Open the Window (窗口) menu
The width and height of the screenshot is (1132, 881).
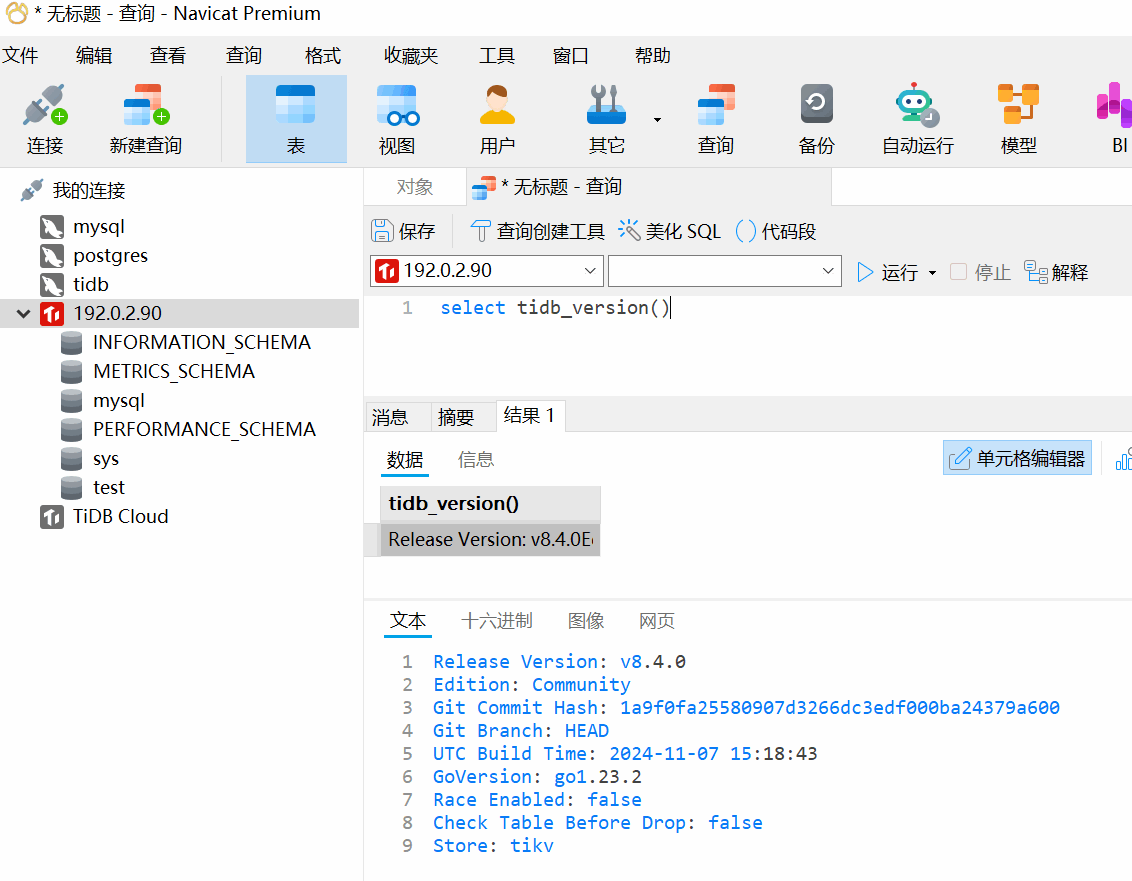[x=570, y=56]
